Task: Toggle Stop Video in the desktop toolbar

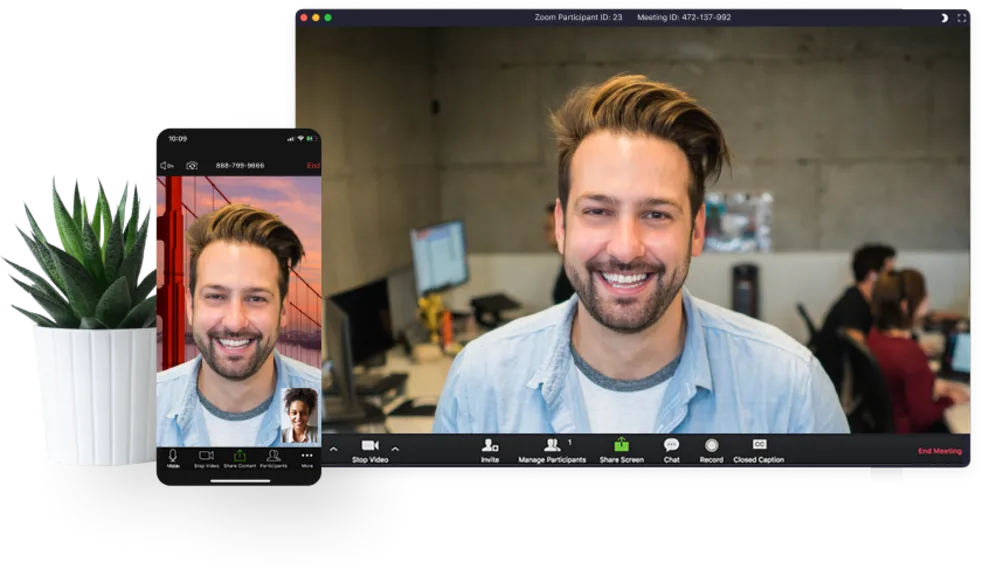Action: 370,446
